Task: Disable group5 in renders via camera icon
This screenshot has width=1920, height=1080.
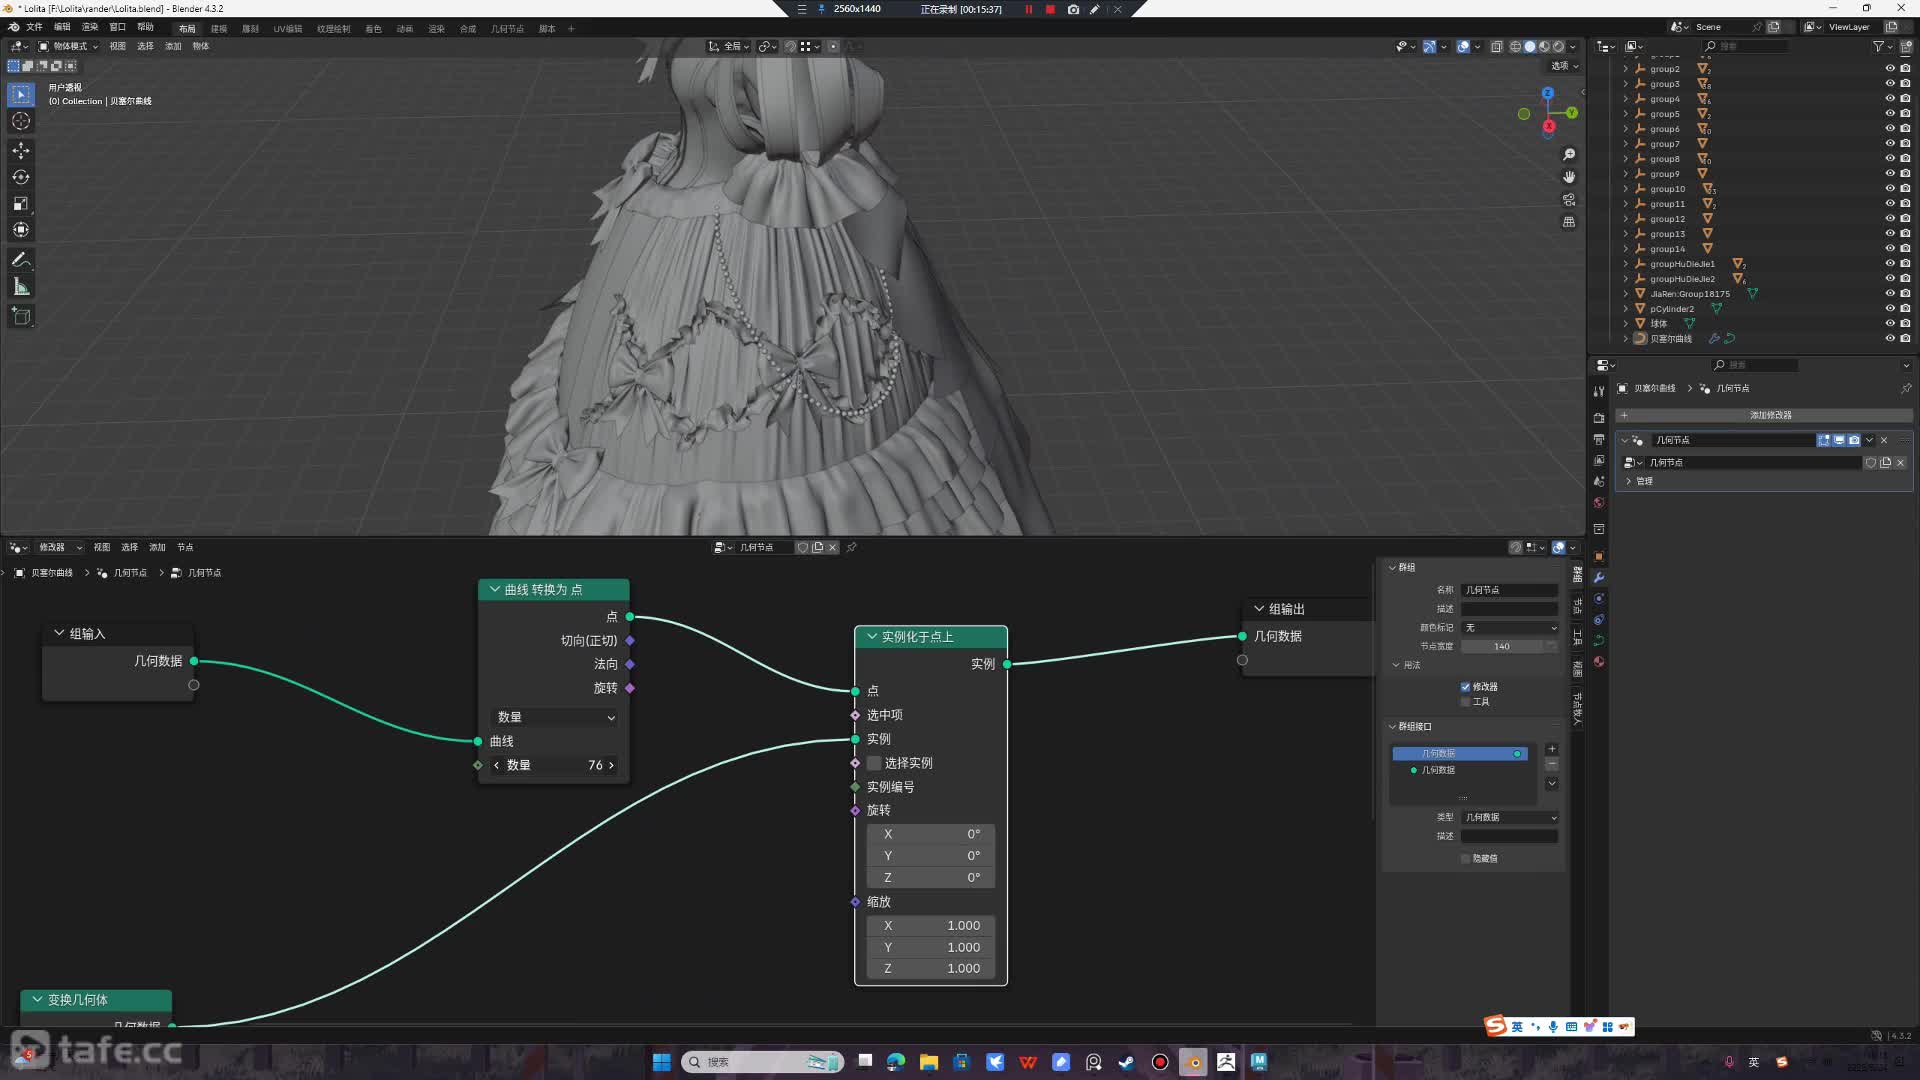Action: (1905, 114)
